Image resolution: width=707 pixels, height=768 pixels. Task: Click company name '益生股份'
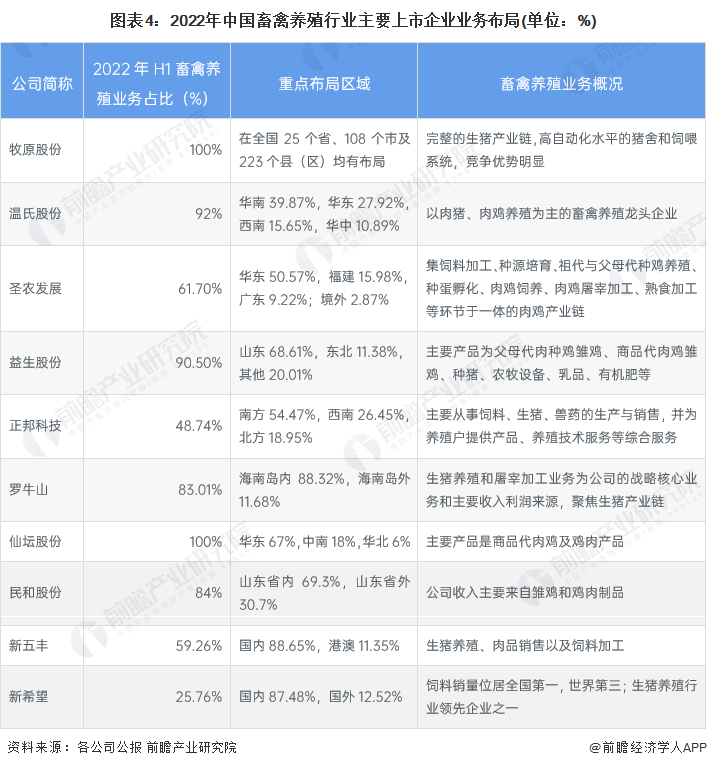point(35,362)
